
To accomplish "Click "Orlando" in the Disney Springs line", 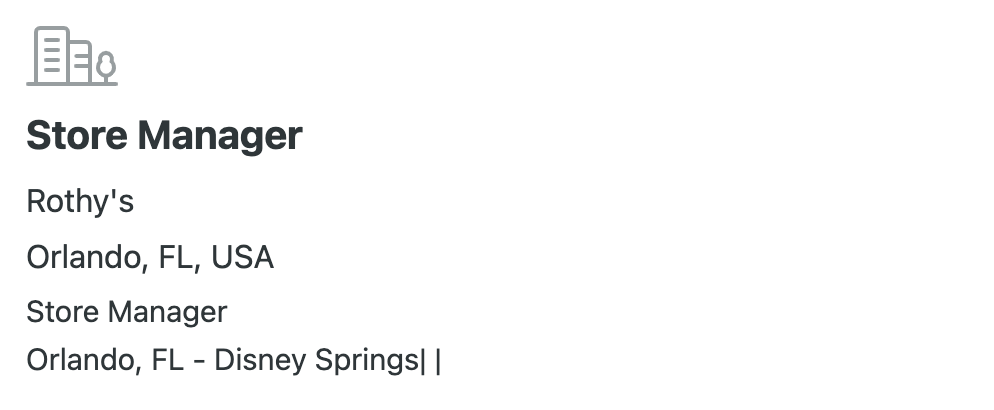I will coord(82,360).
